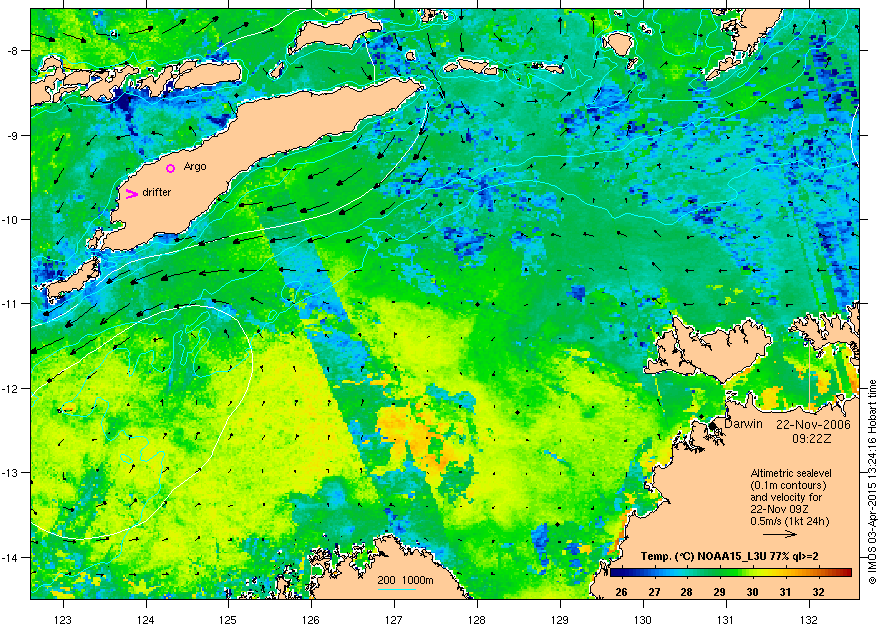This screenshot has width=880, height=630.
Task: Click the latitude axis label '-12'
Action: coord(11,388)
